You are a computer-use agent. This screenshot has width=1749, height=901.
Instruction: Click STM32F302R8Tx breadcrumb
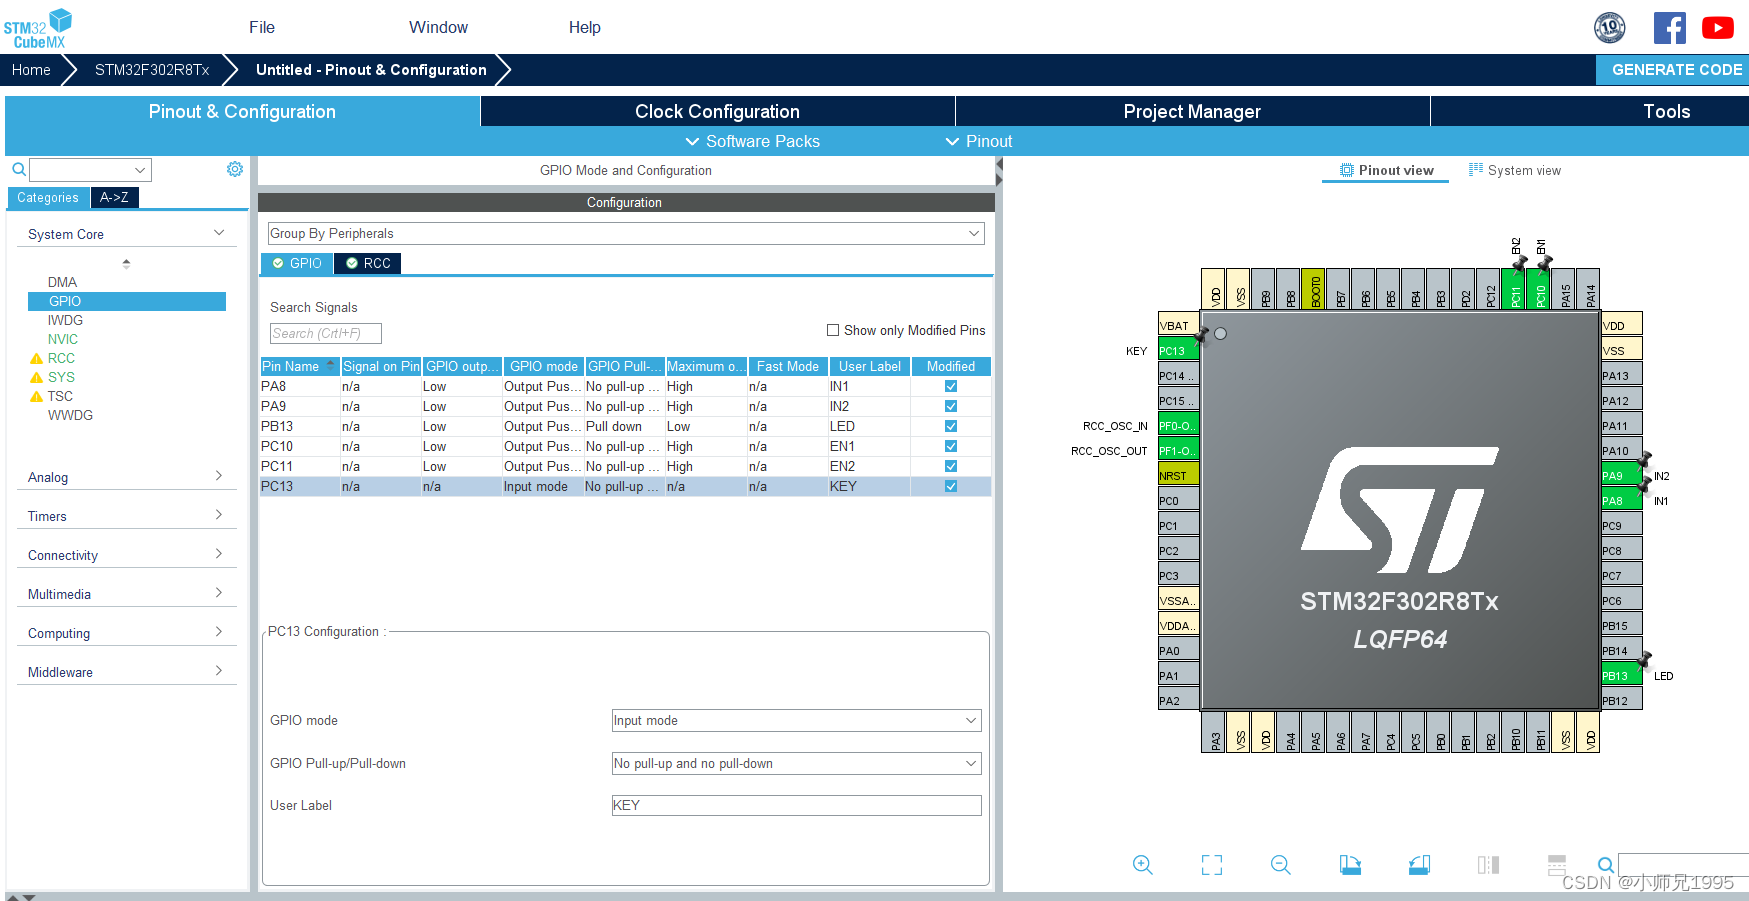tap(152, 70)
